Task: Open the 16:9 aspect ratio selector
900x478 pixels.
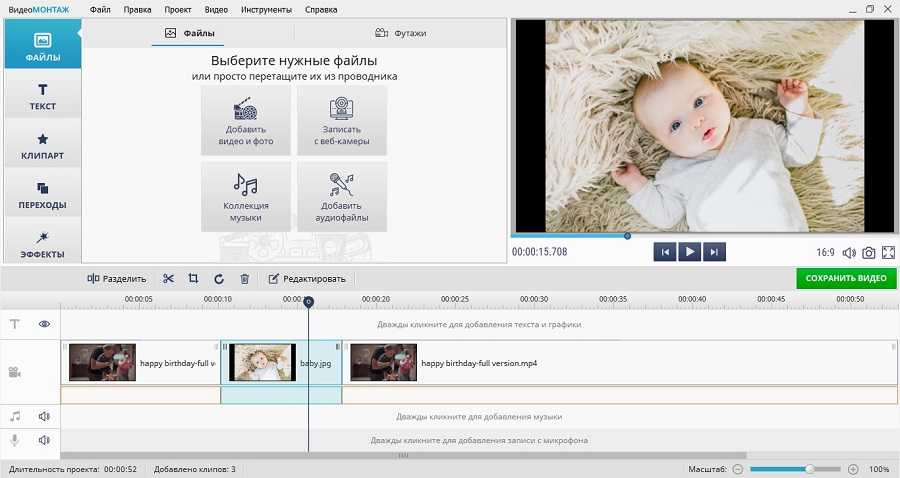Action: (825, 253)
